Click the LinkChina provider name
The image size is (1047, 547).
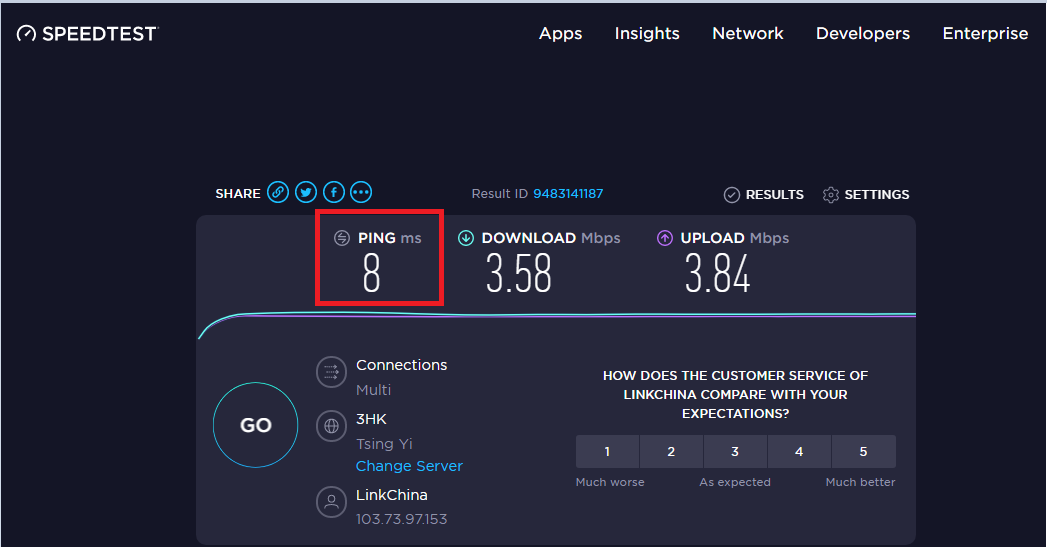[392, 495]
